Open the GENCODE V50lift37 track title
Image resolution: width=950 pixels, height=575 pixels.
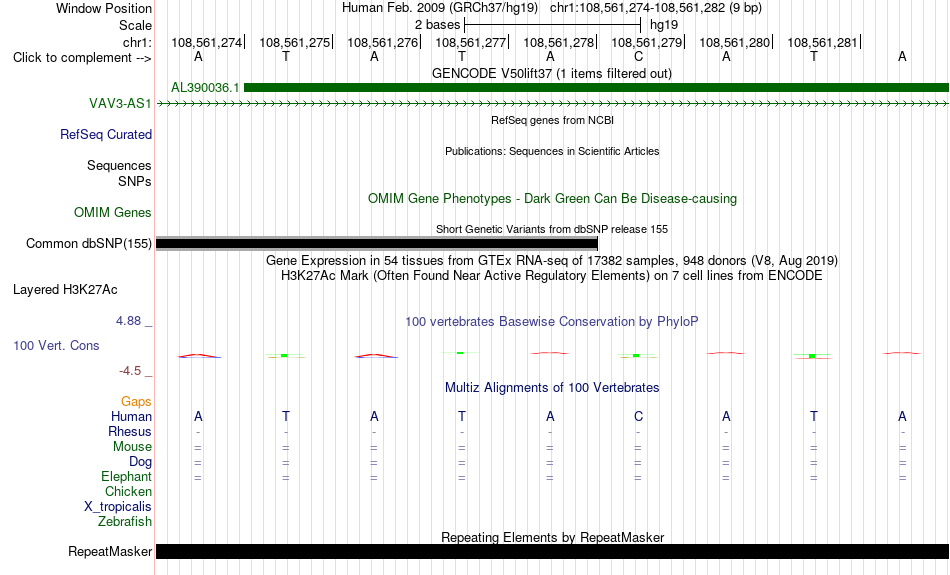552,73
